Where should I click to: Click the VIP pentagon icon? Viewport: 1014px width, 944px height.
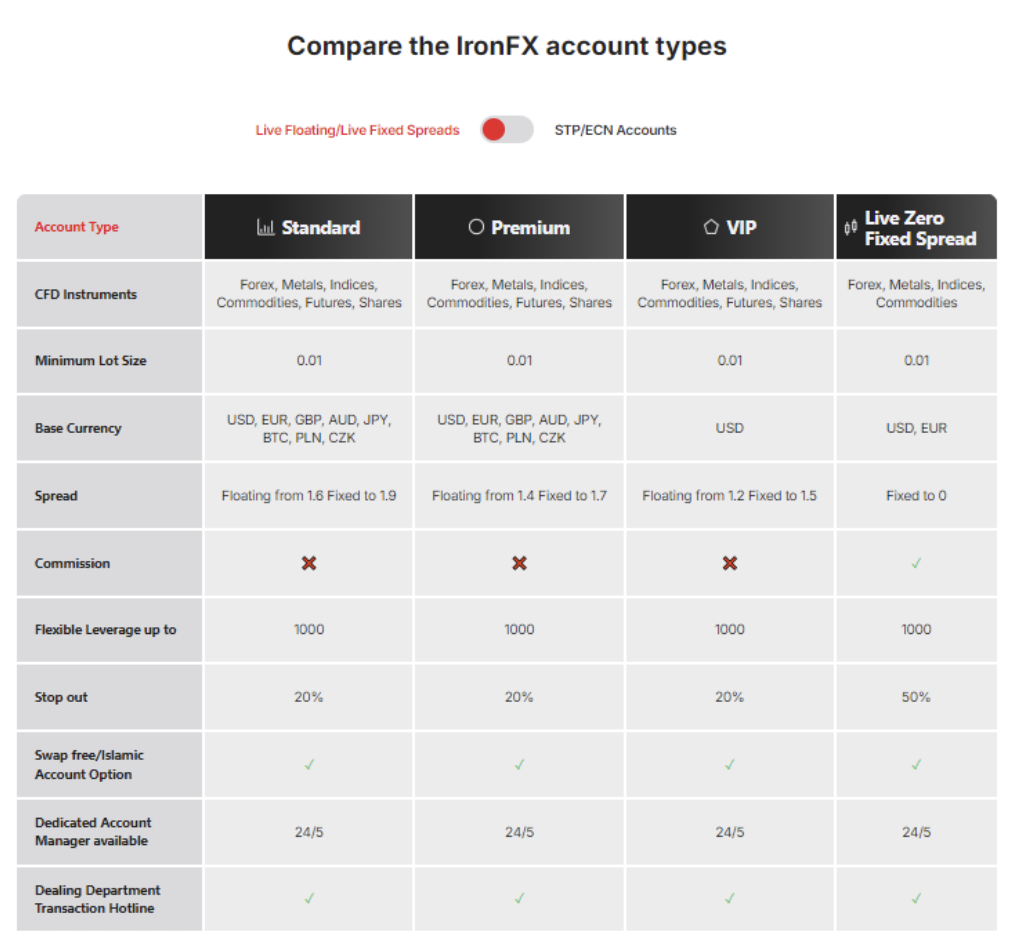(x=711, y=227)
